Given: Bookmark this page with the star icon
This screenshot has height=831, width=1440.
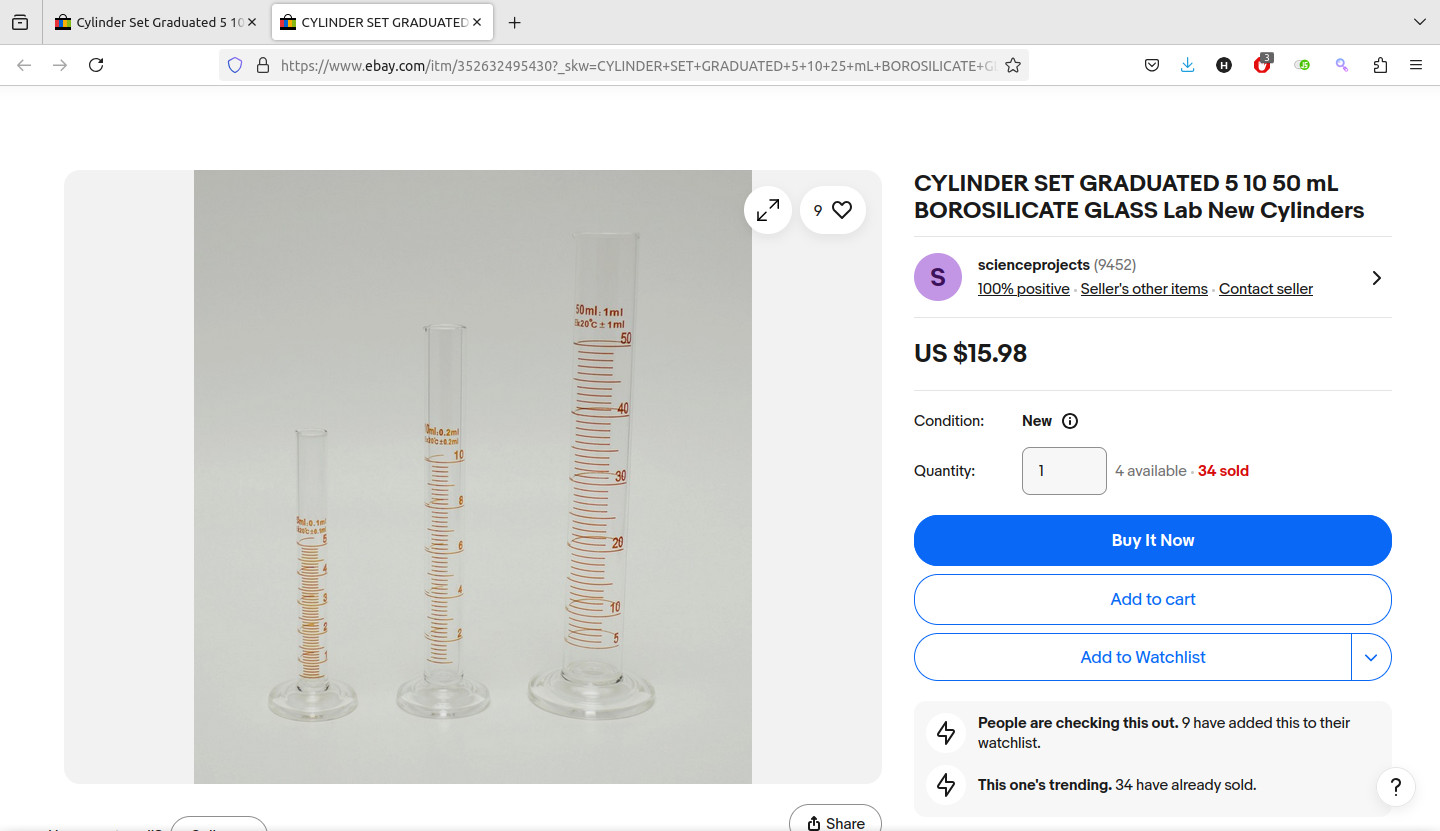Looking at the screenshot, I should [x=1013, y=65].
